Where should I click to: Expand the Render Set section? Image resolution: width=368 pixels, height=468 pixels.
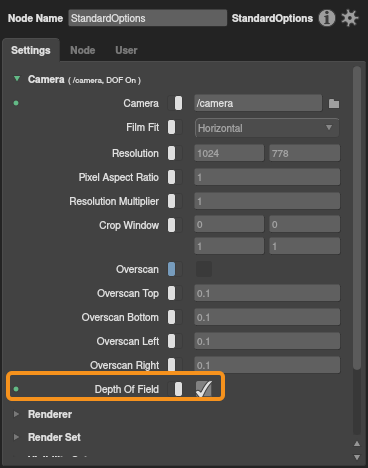tap(16, 437)
